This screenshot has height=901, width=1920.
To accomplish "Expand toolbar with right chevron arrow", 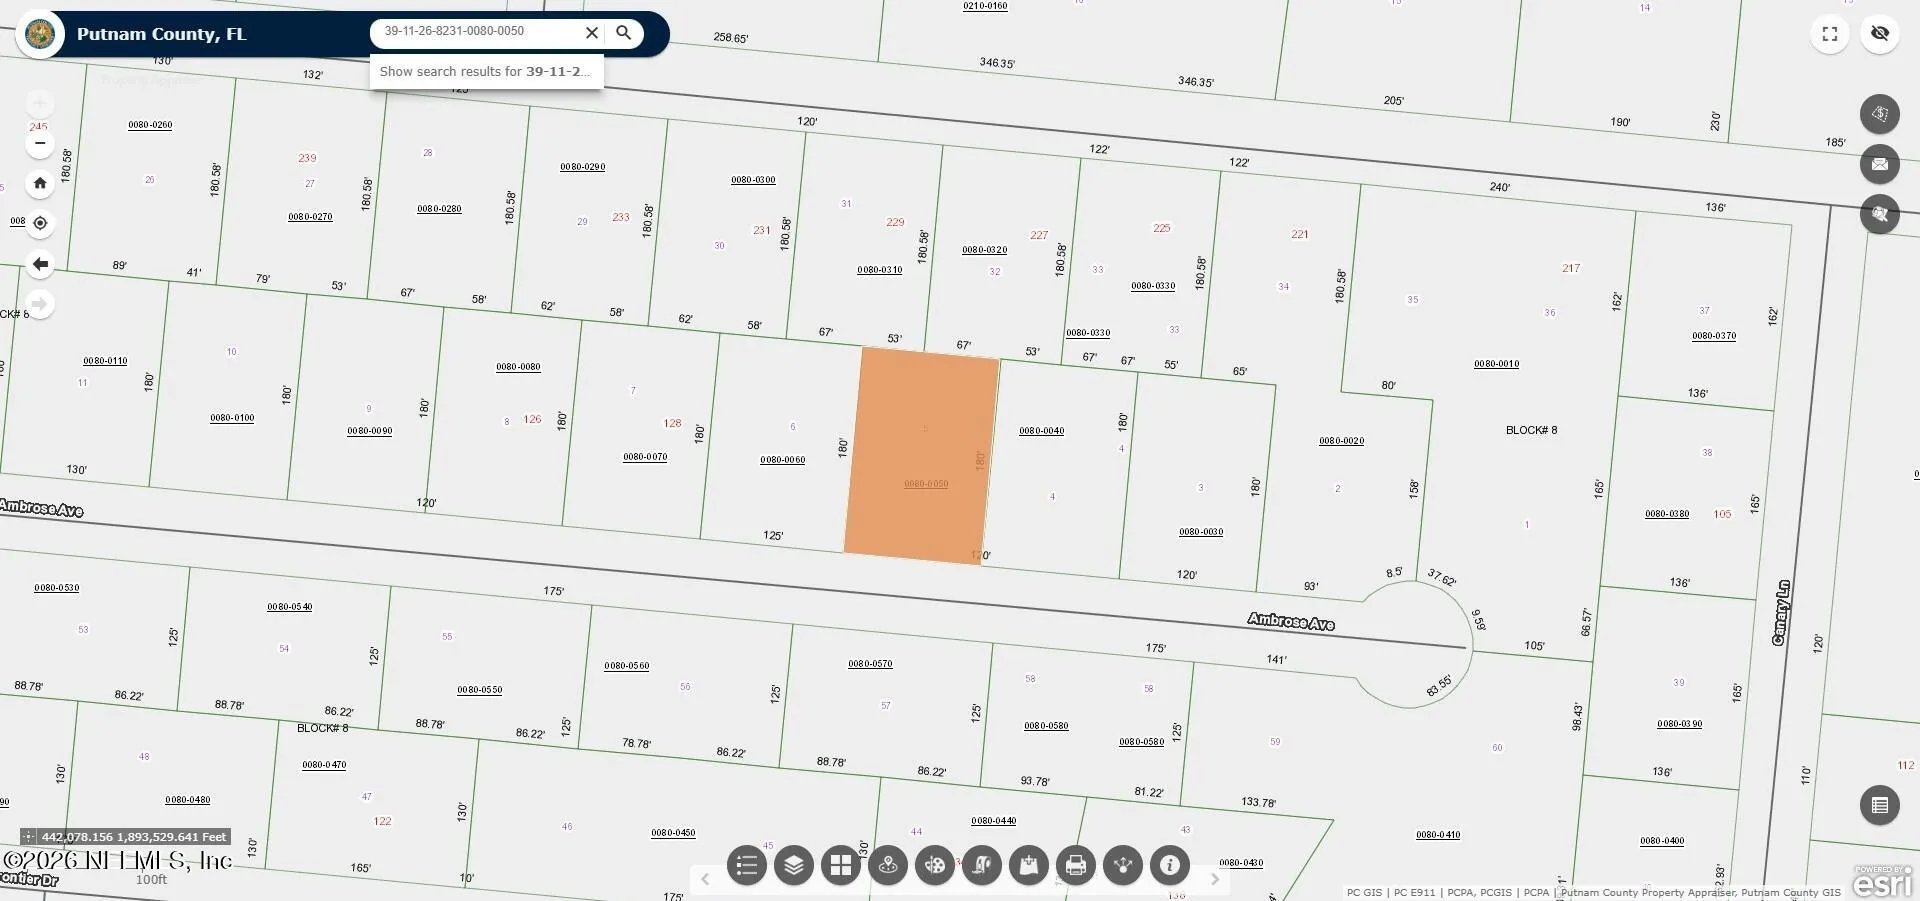I will pyautogui.click(x=1215, y=879).
